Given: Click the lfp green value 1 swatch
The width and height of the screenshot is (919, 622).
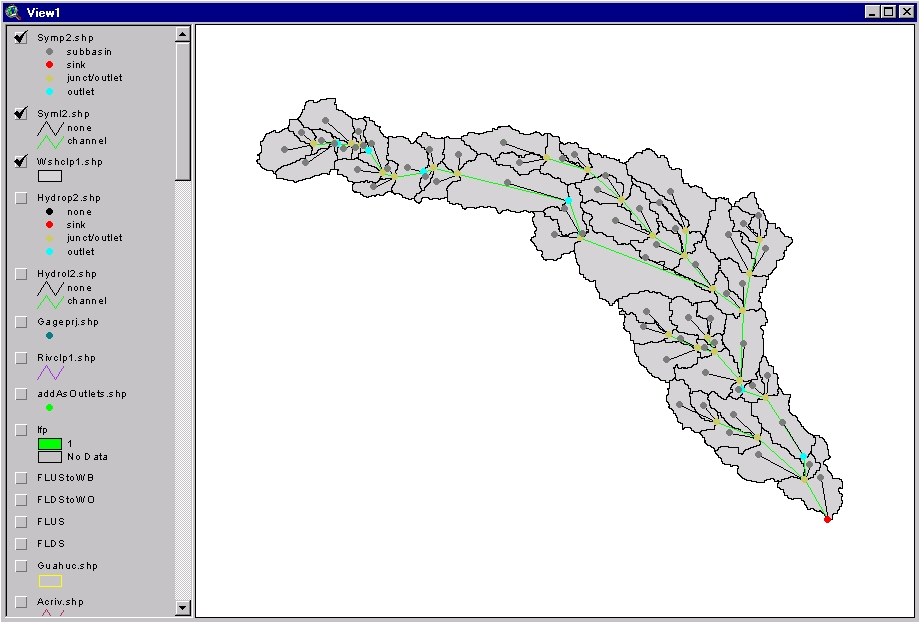Looking at the screenshot, I should pos(50,444).
